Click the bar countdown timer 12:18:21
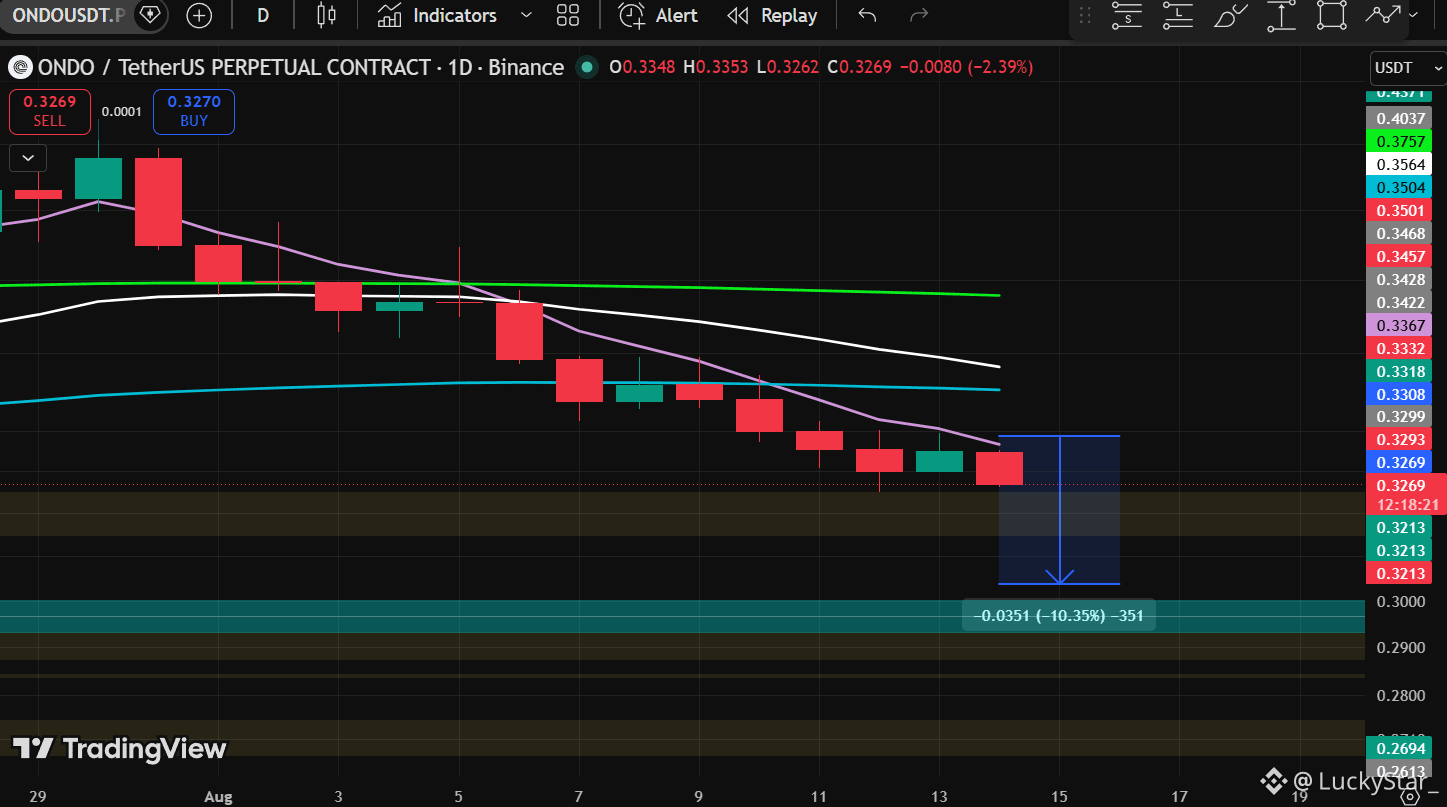1447x807 pixels. pos(1407,505)
